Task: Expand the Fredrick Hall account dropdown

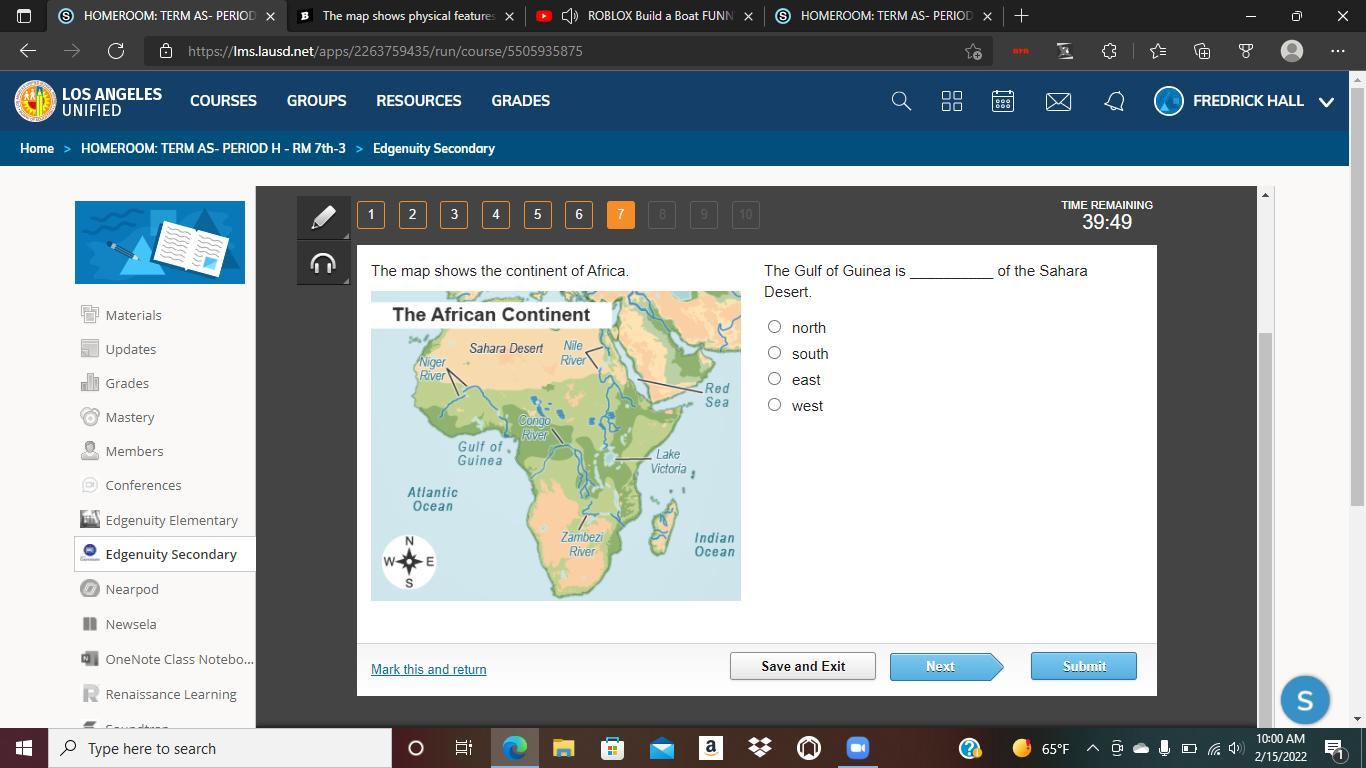Action: [x=1327, y=102]
